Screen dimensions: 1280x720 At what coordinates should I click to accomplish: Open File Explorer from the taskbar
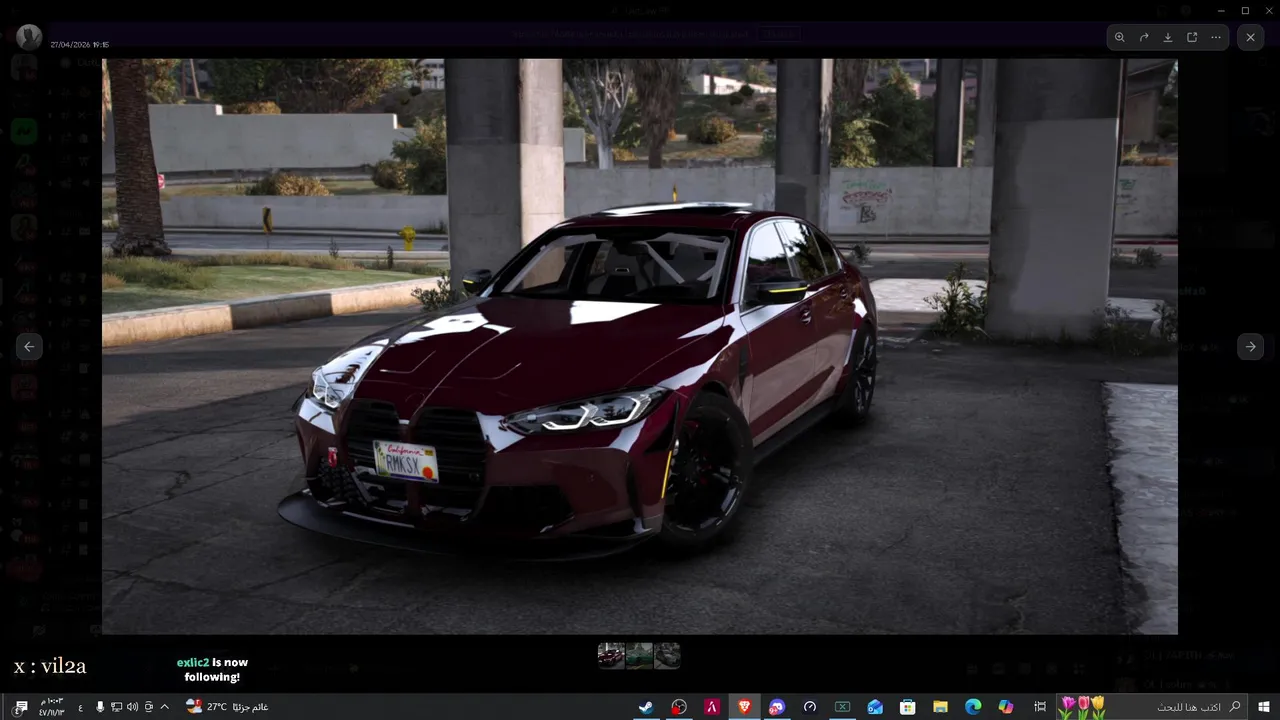click(x=940, y=707)
